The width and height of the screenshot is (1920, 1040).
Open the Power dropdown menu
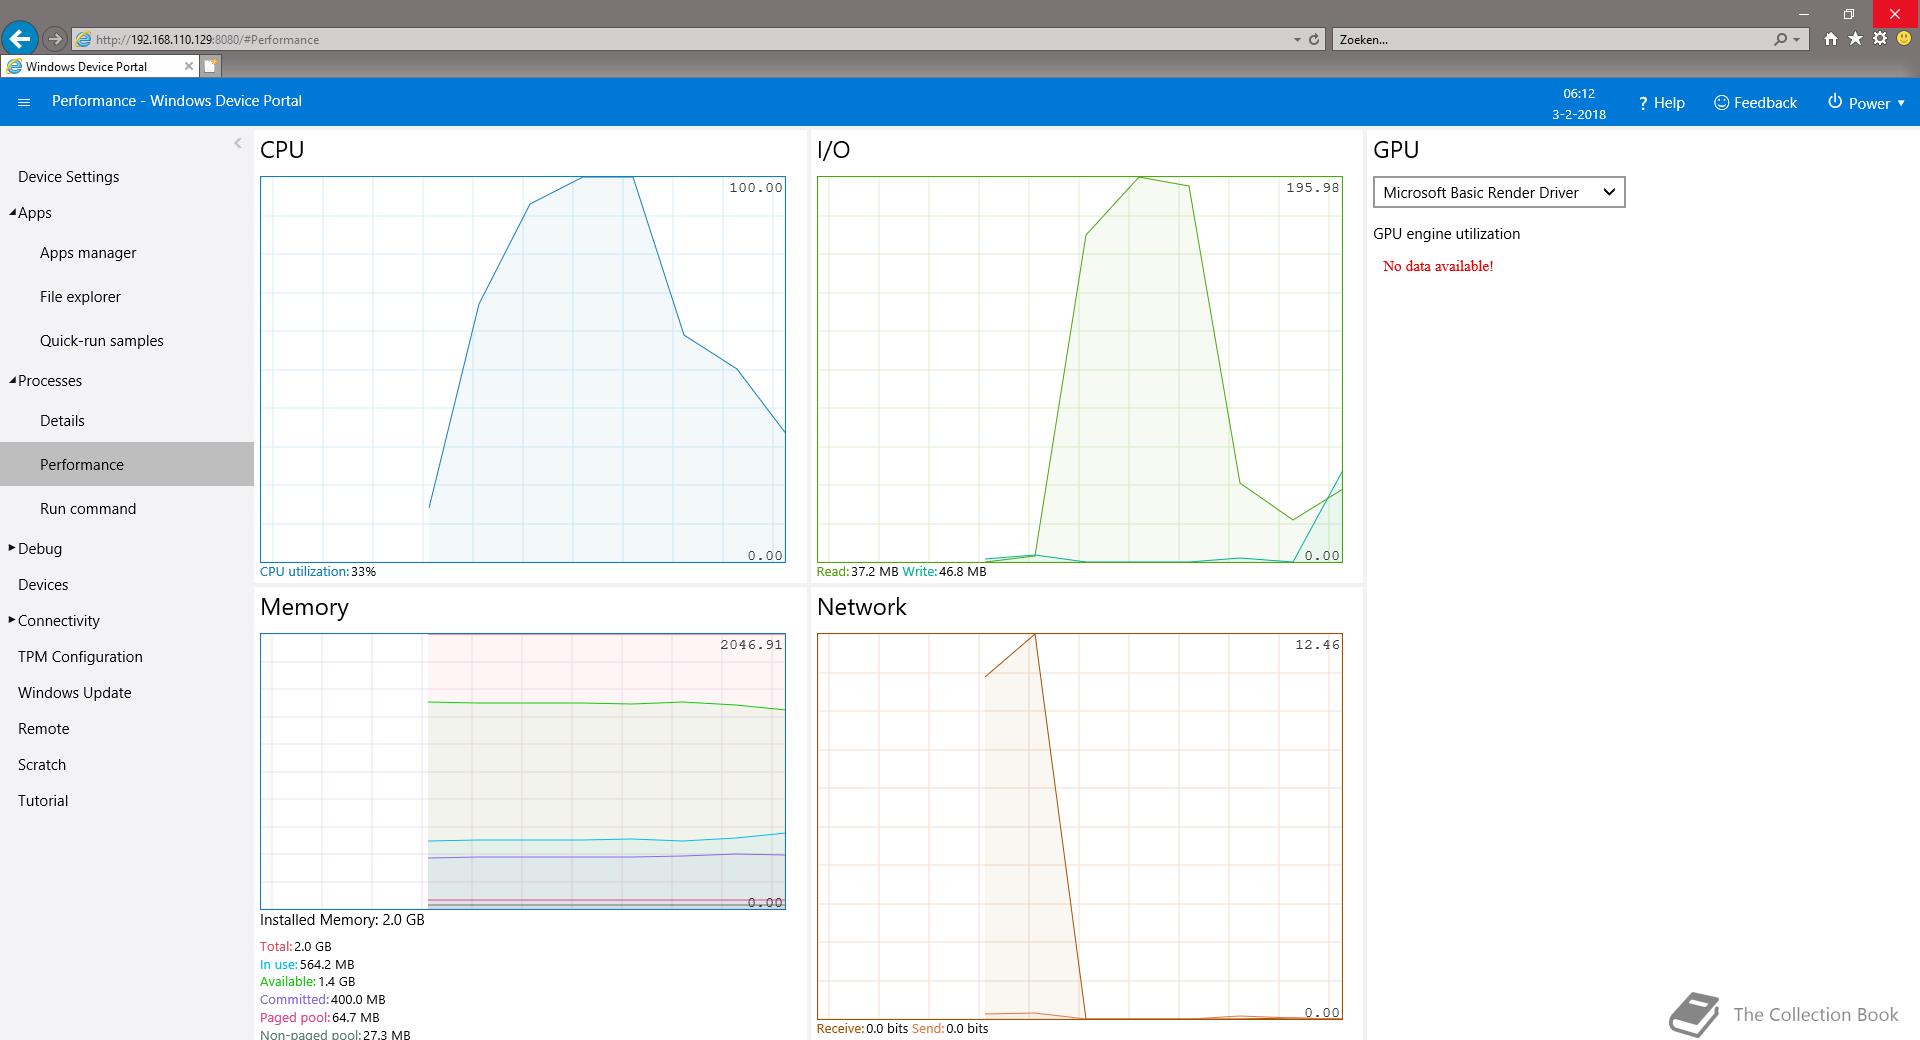click(1866, 103)
